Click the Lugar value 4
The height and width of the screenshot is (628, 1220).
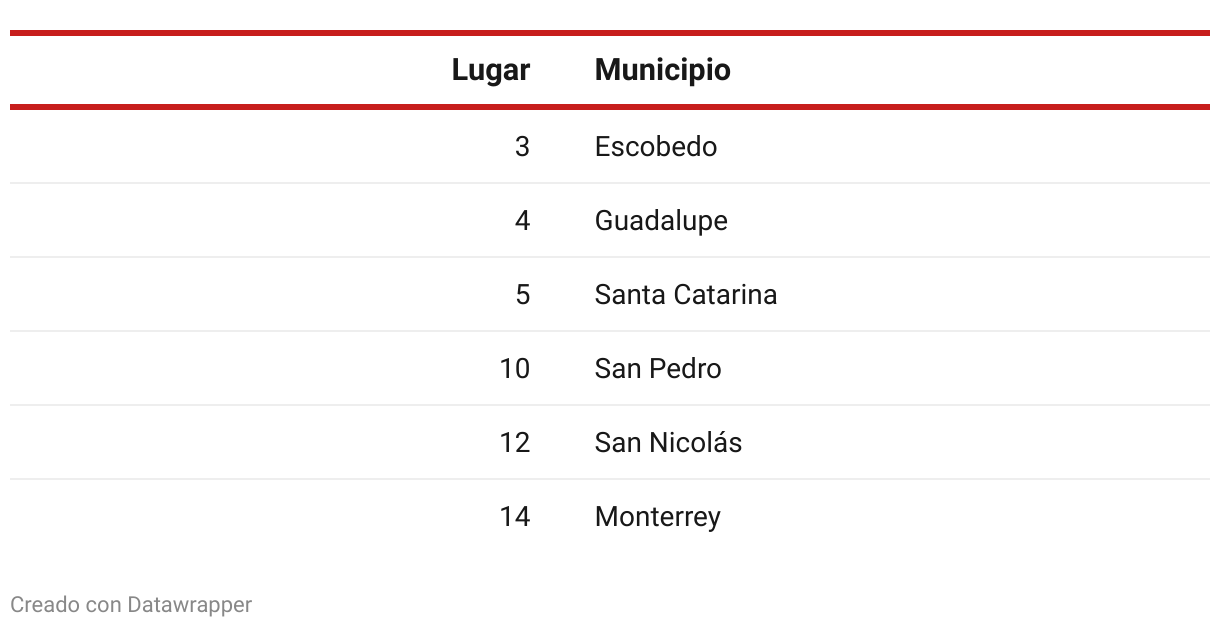[522, 221]
